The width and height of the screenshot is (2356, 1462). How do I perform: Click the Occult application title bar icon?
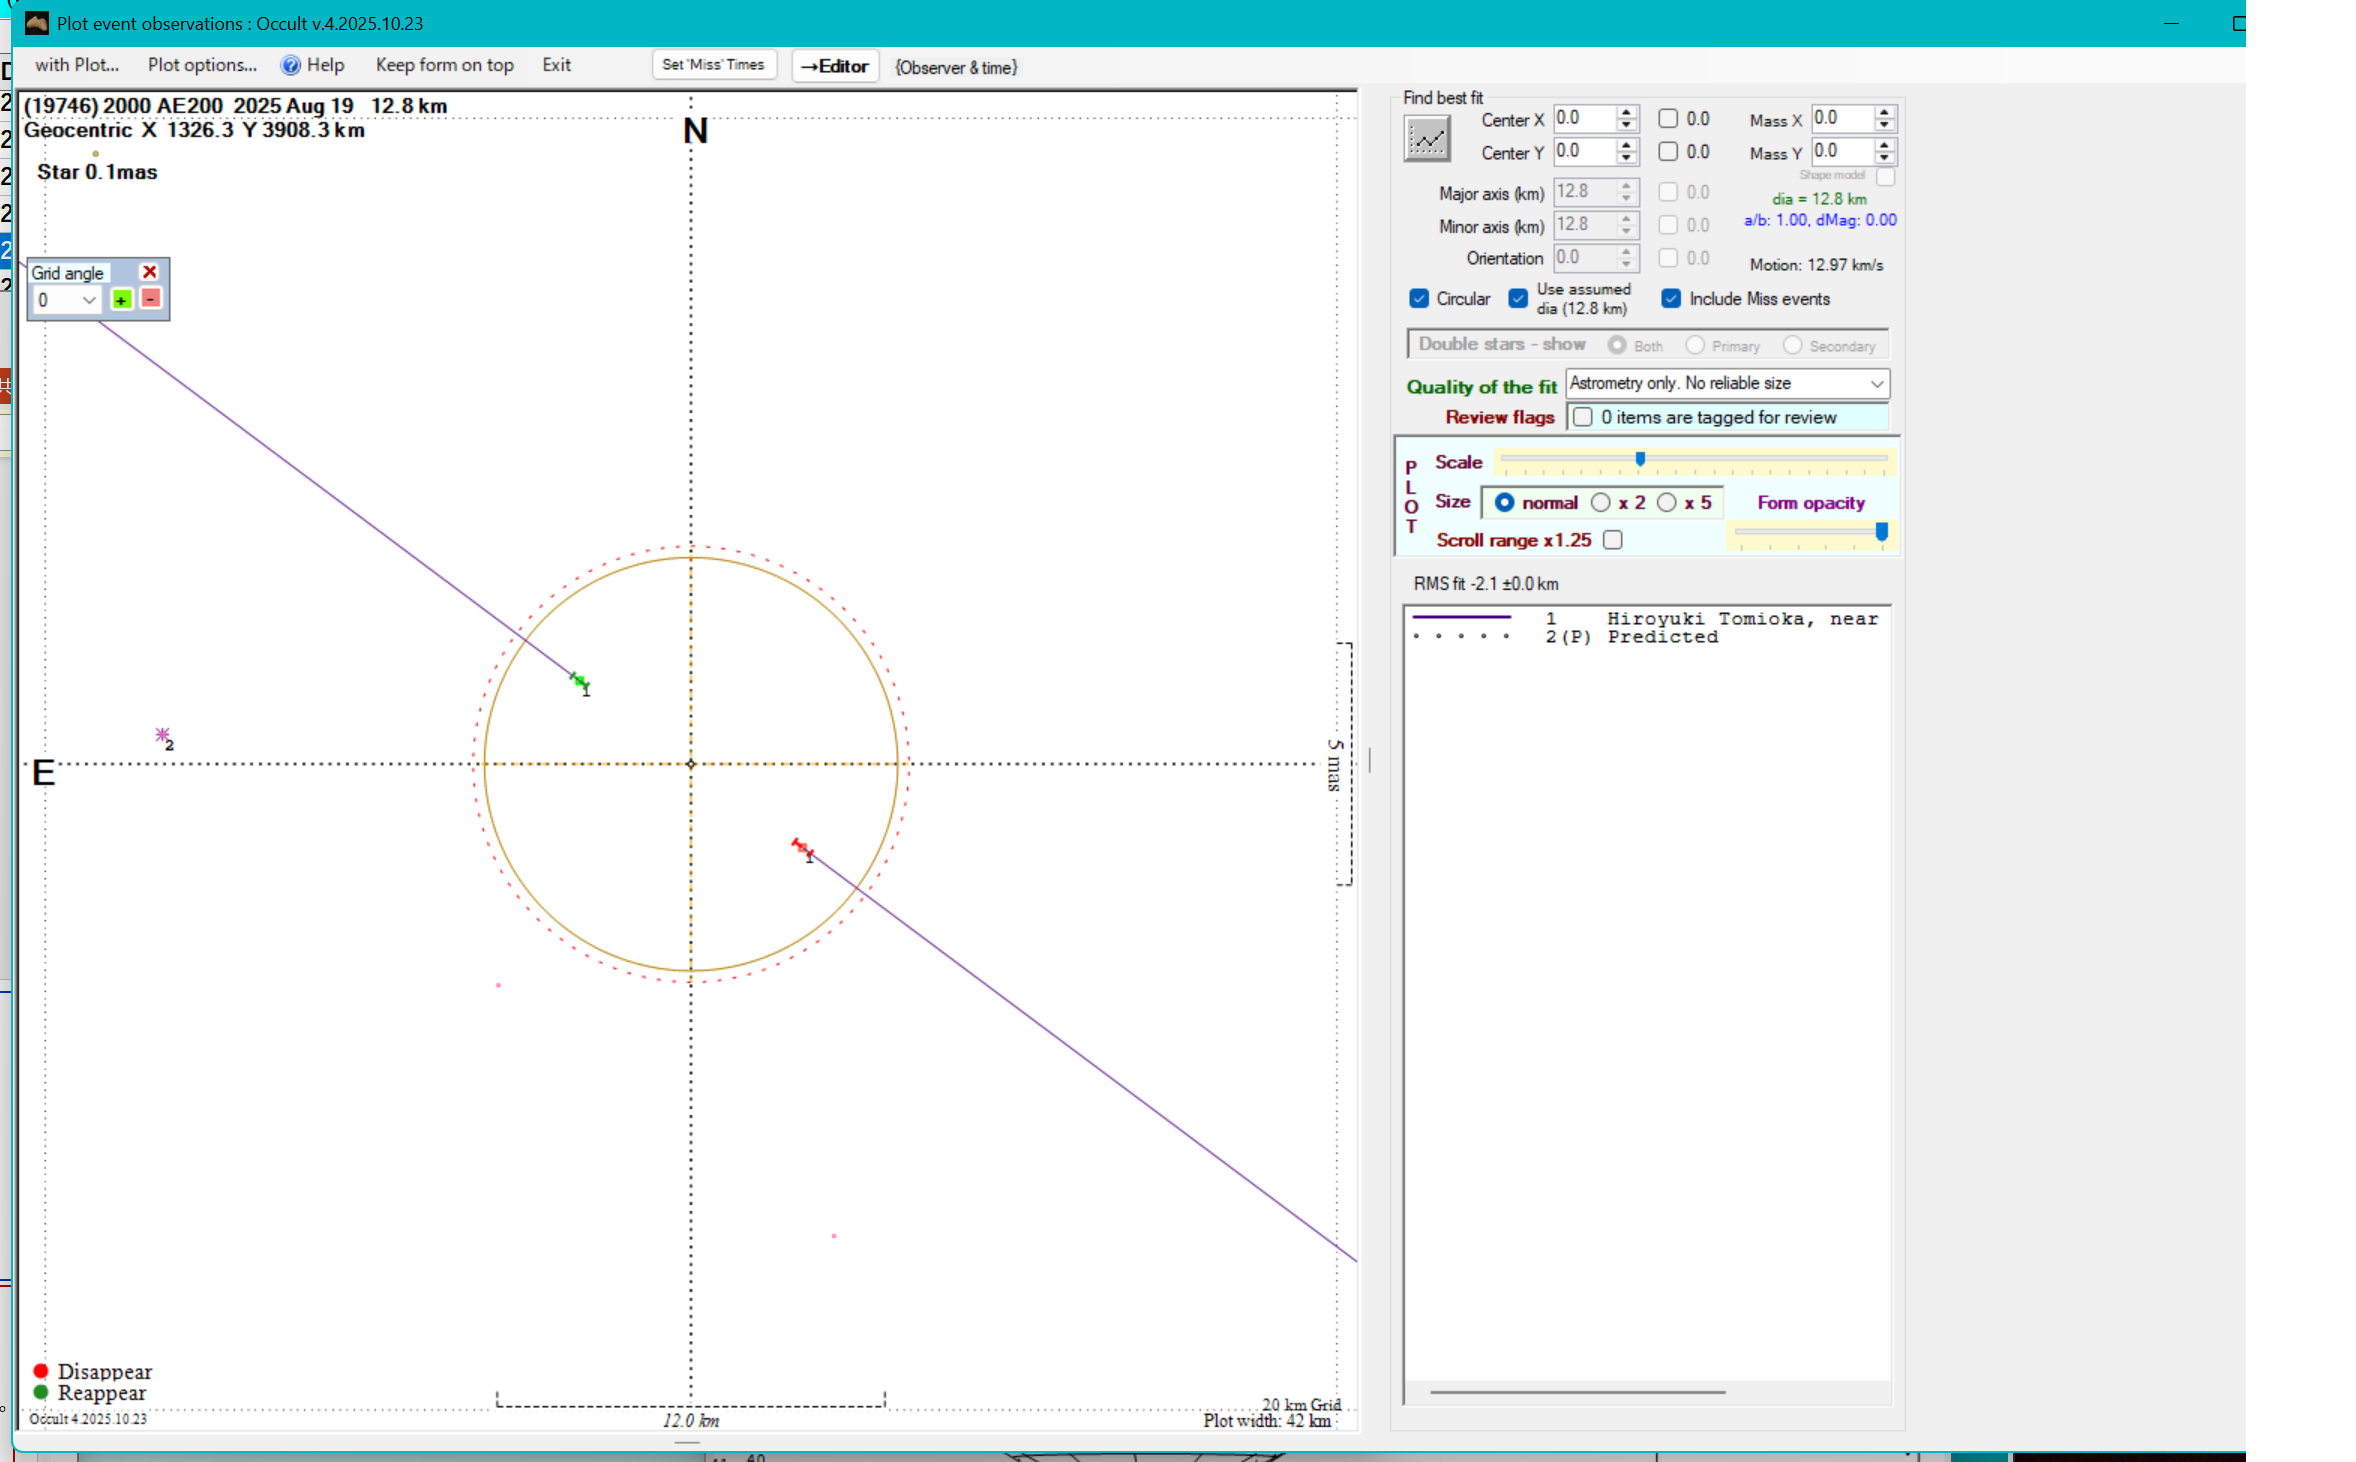point(37,23)
